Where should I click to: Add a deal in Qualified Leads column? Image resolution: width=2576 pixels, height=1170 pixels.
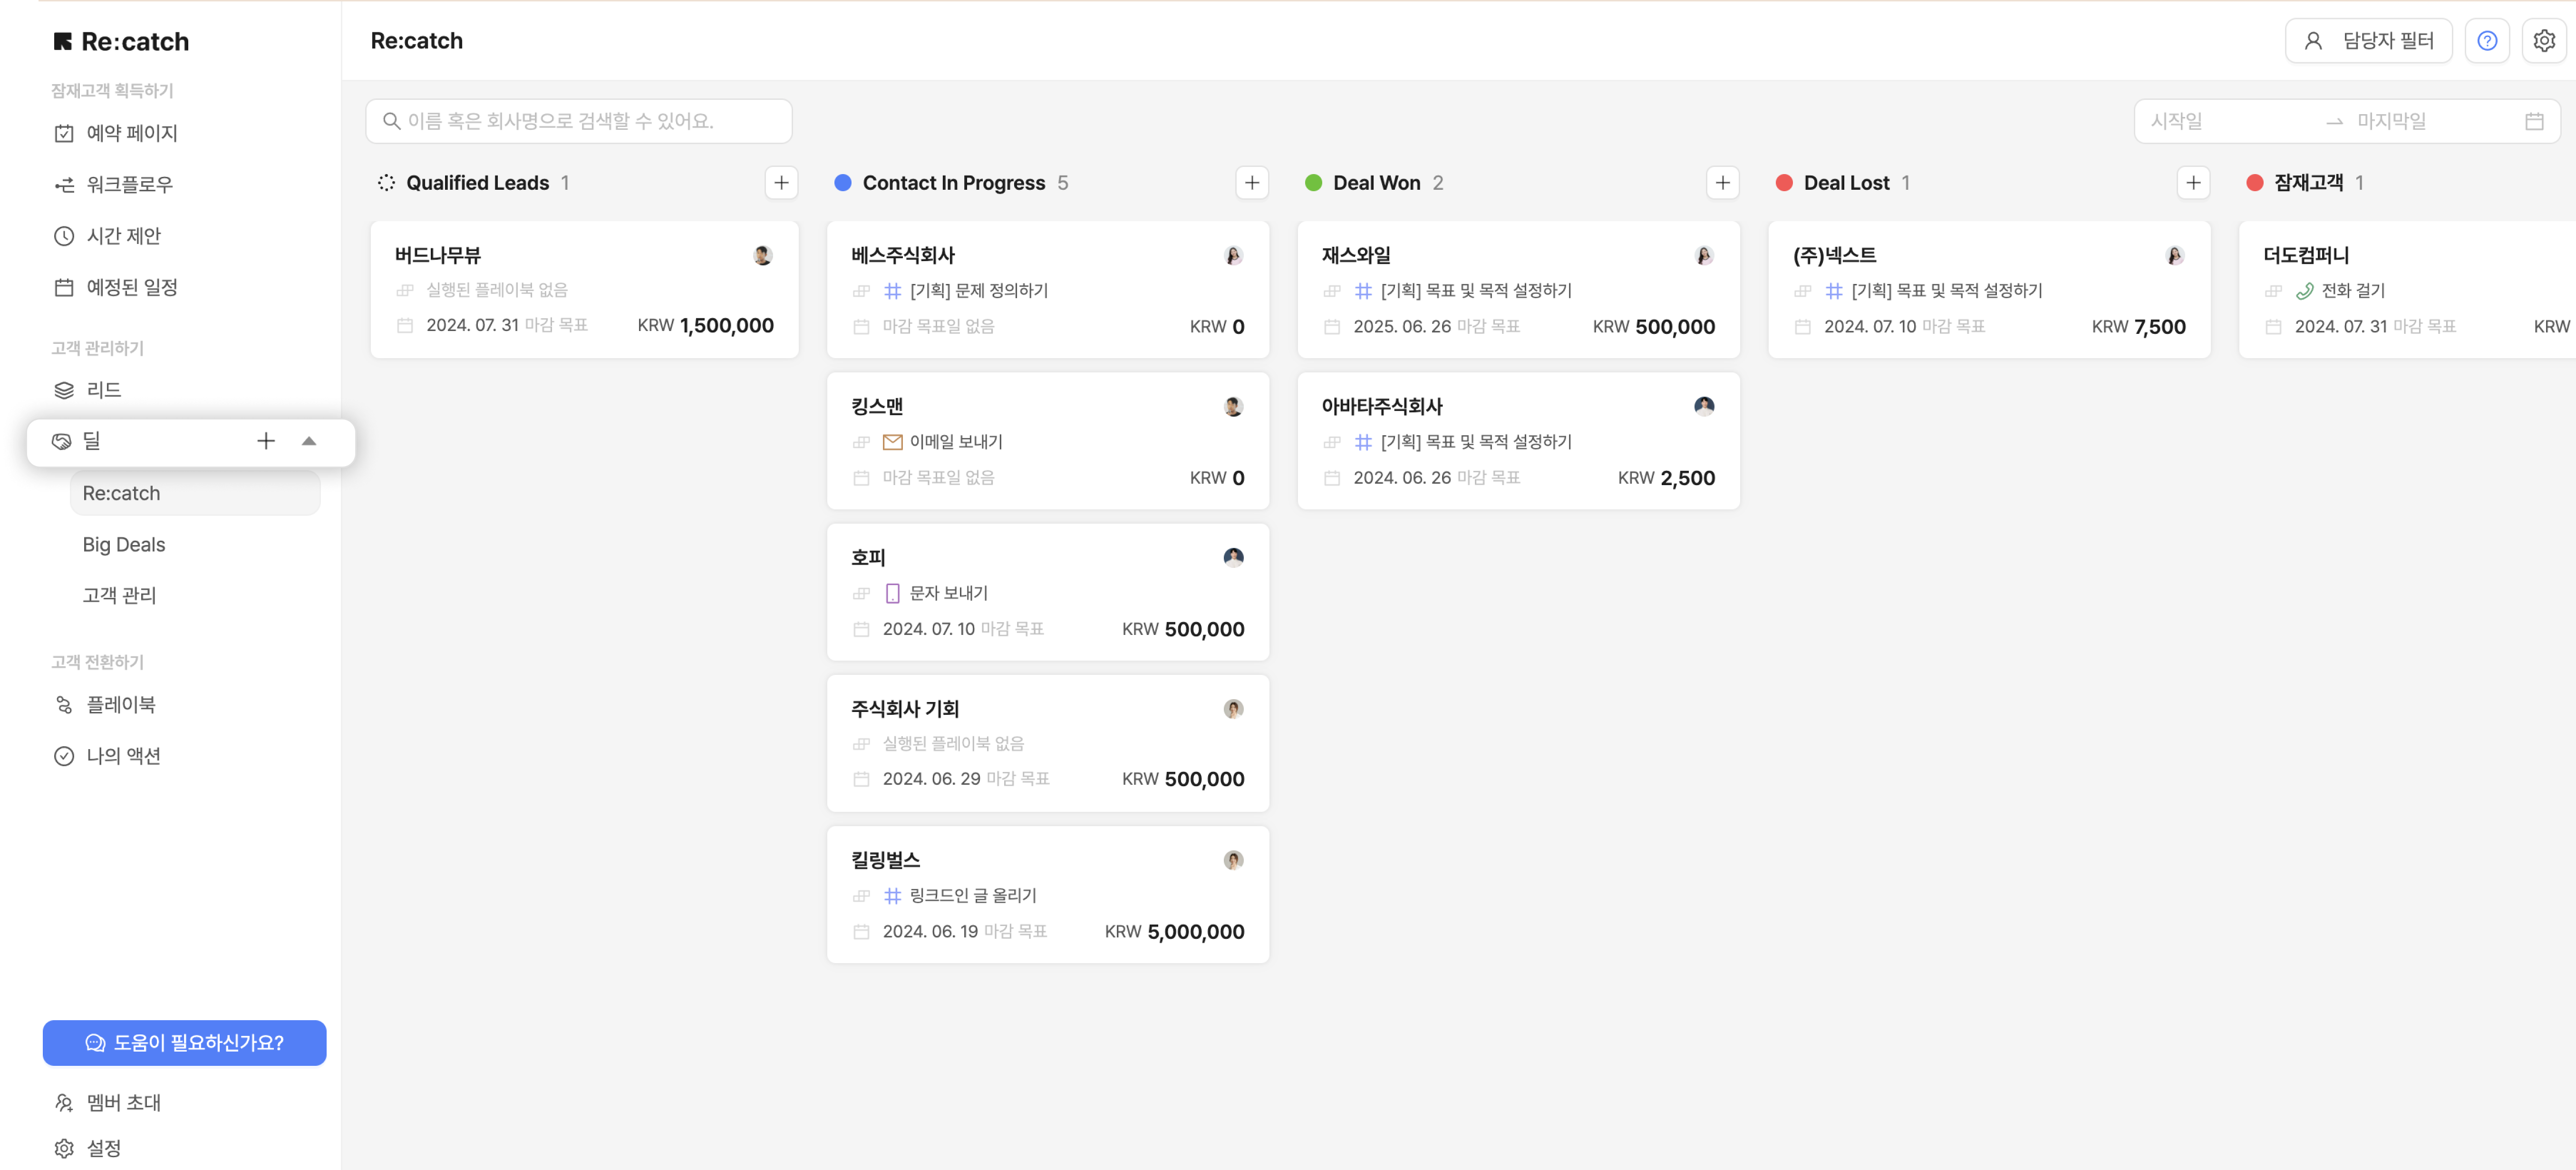tap(781, 183)
